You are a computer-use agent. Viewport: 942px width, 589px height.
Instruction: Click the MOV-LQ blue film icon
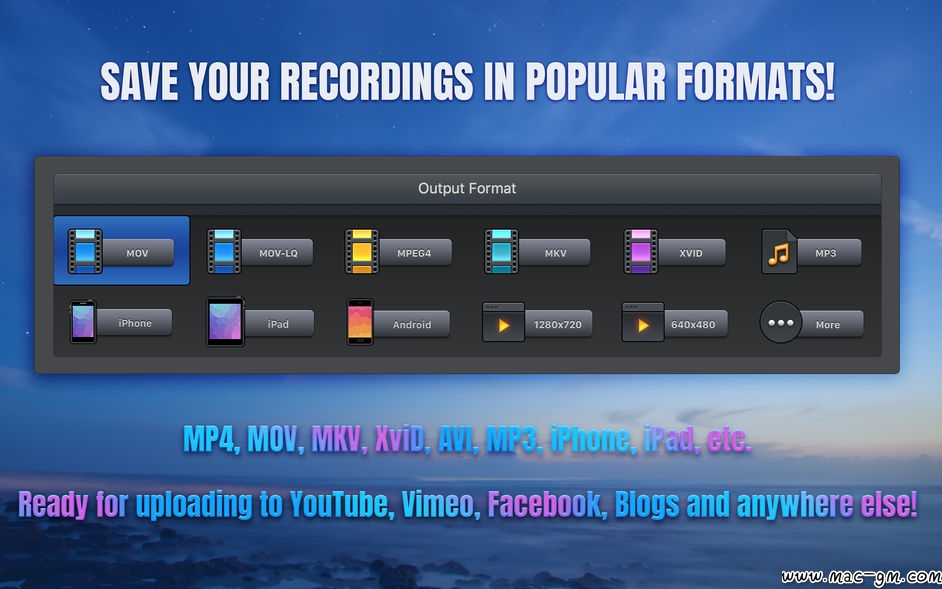point(224,251)
